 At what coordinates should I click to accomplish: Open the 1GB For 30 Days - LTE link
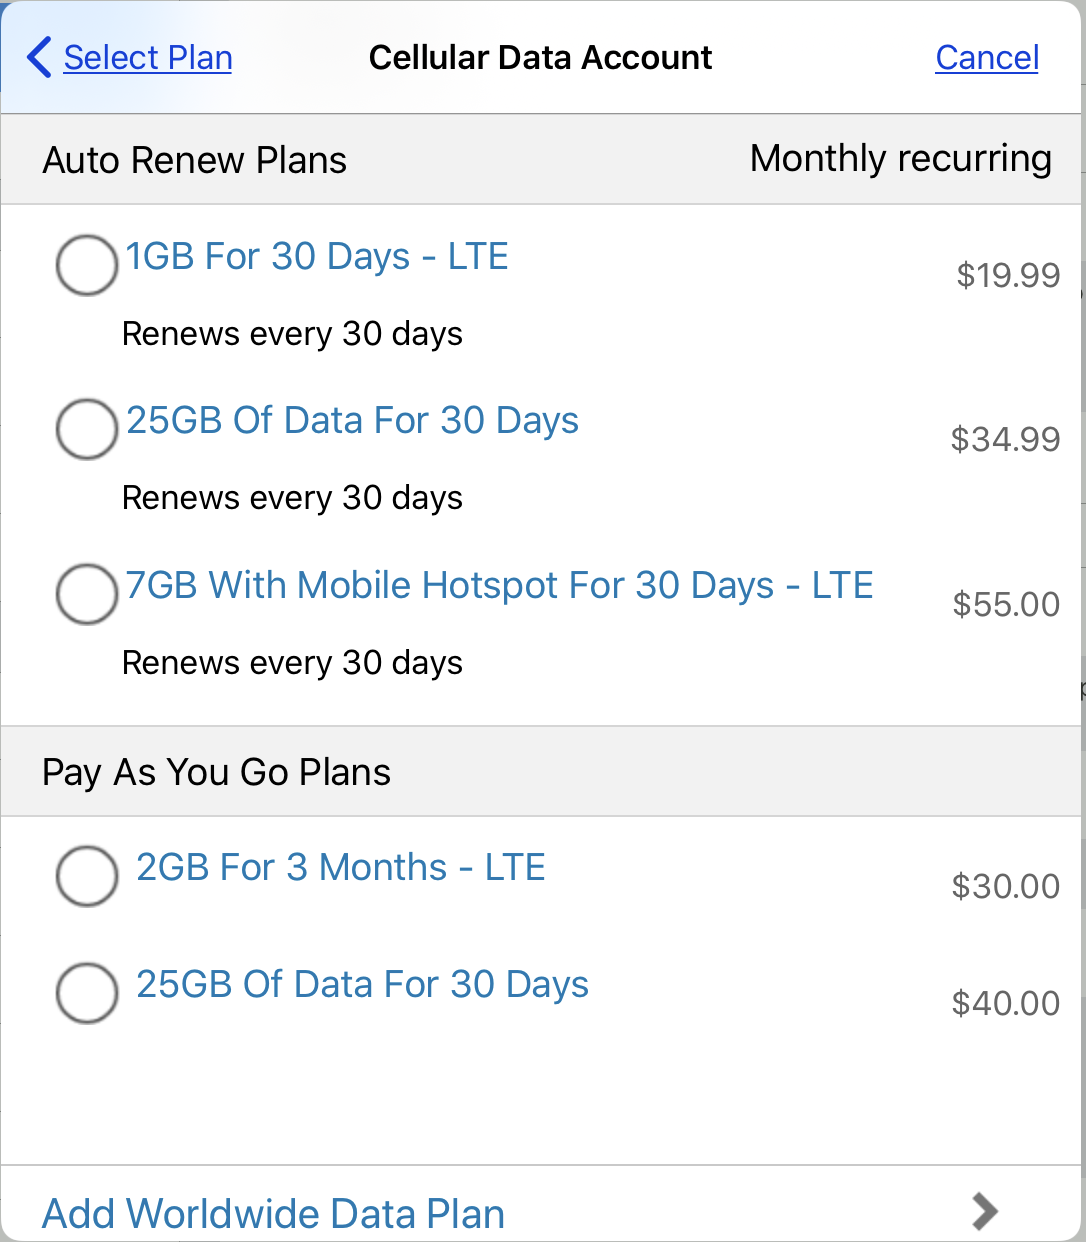point(317,257)
